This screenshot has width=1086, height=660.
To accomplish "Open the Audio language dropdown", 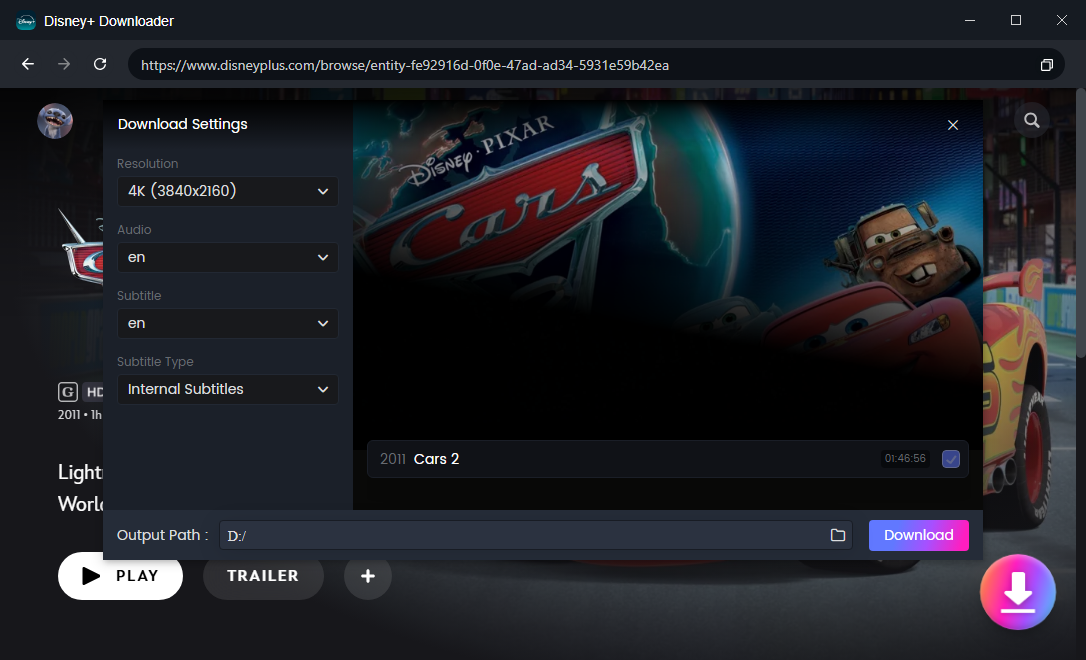I will tap(228, 258).
